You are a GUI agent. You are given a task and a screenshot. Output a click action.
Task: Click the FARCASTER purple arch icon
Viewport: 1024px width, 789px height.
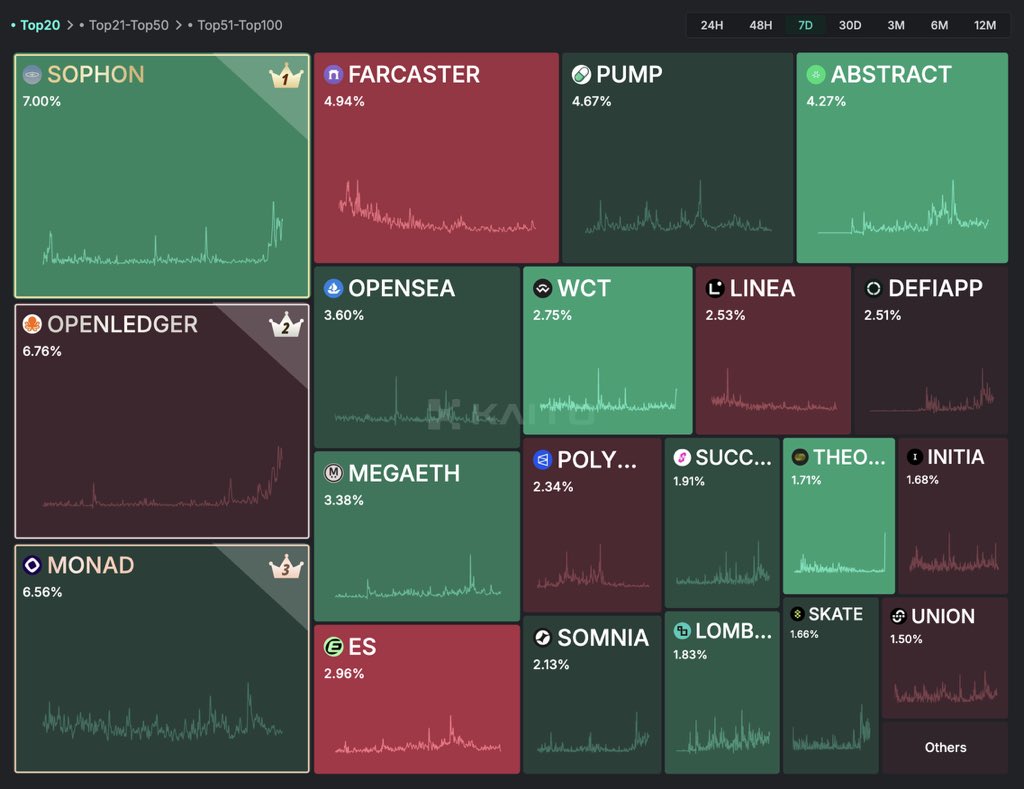click(334, 74)
